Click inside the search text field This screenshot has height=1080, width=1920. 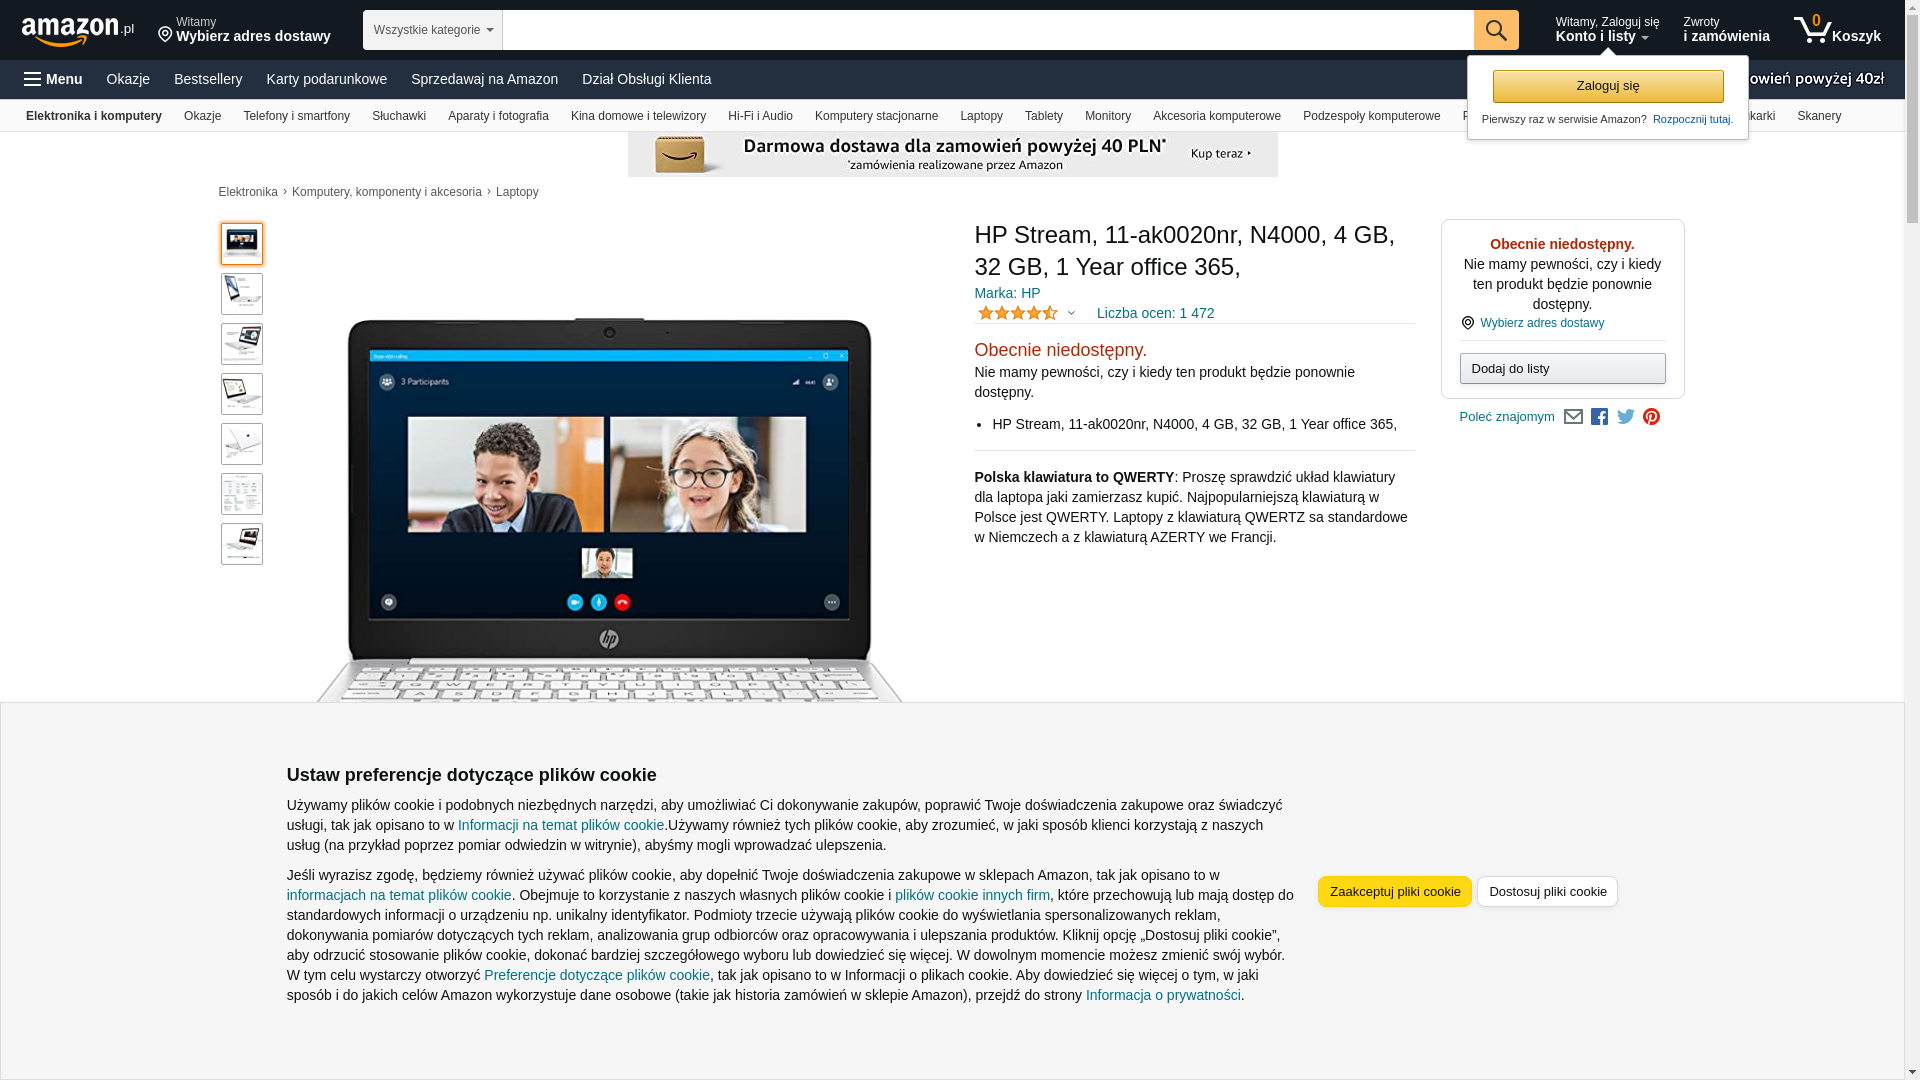(x=987, y=30)
